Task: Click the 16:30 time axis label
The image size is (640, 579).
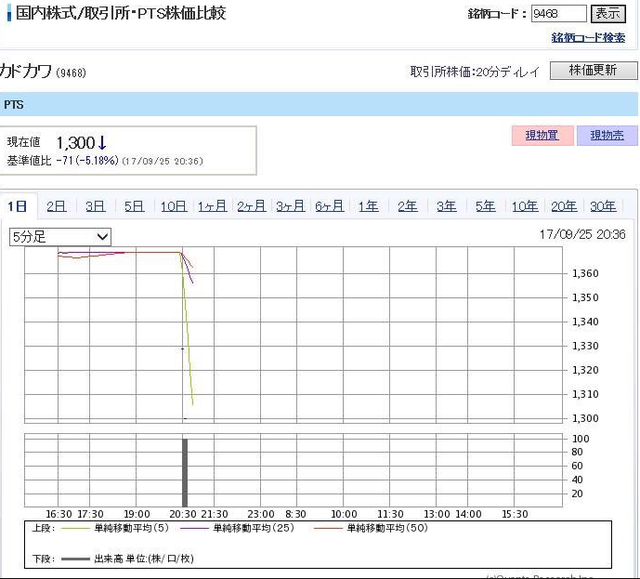Action: coord(59,514)
